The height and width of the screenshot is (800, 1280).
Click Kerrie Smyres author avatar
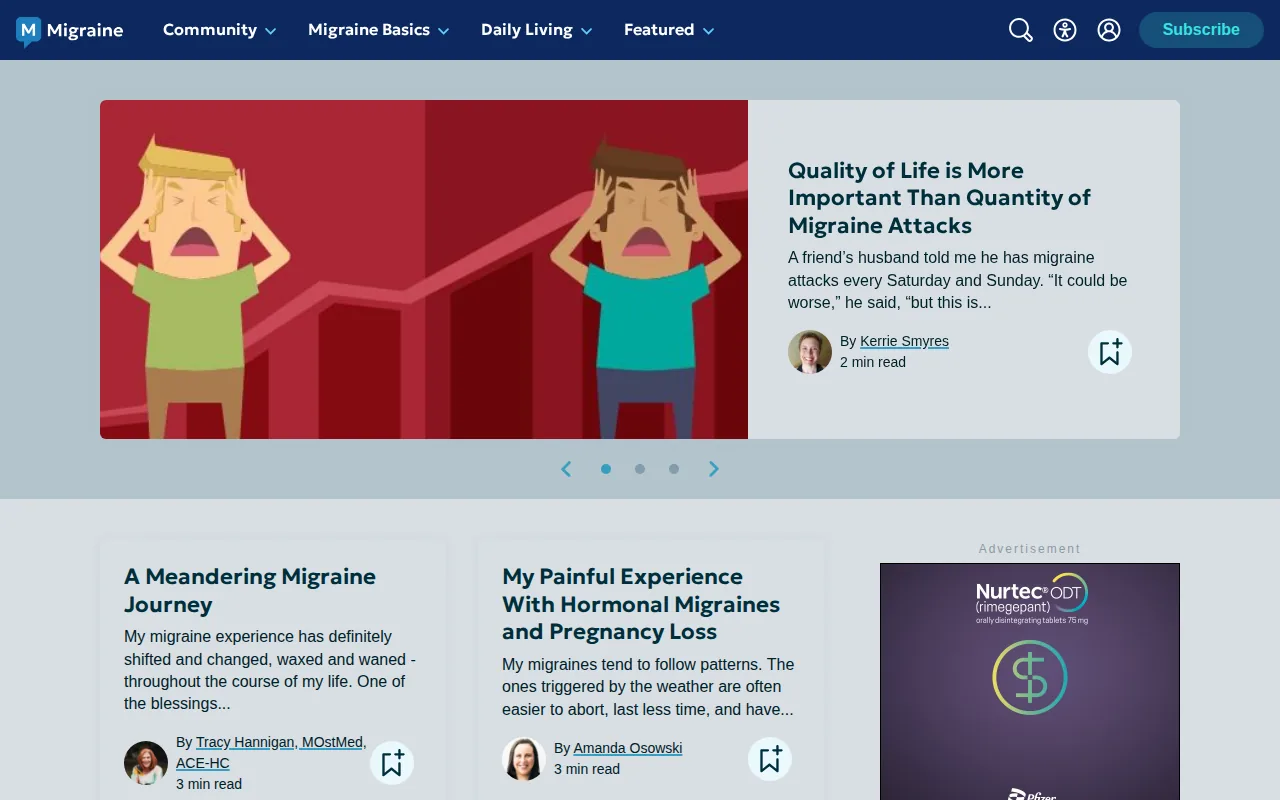pos(810,352)
